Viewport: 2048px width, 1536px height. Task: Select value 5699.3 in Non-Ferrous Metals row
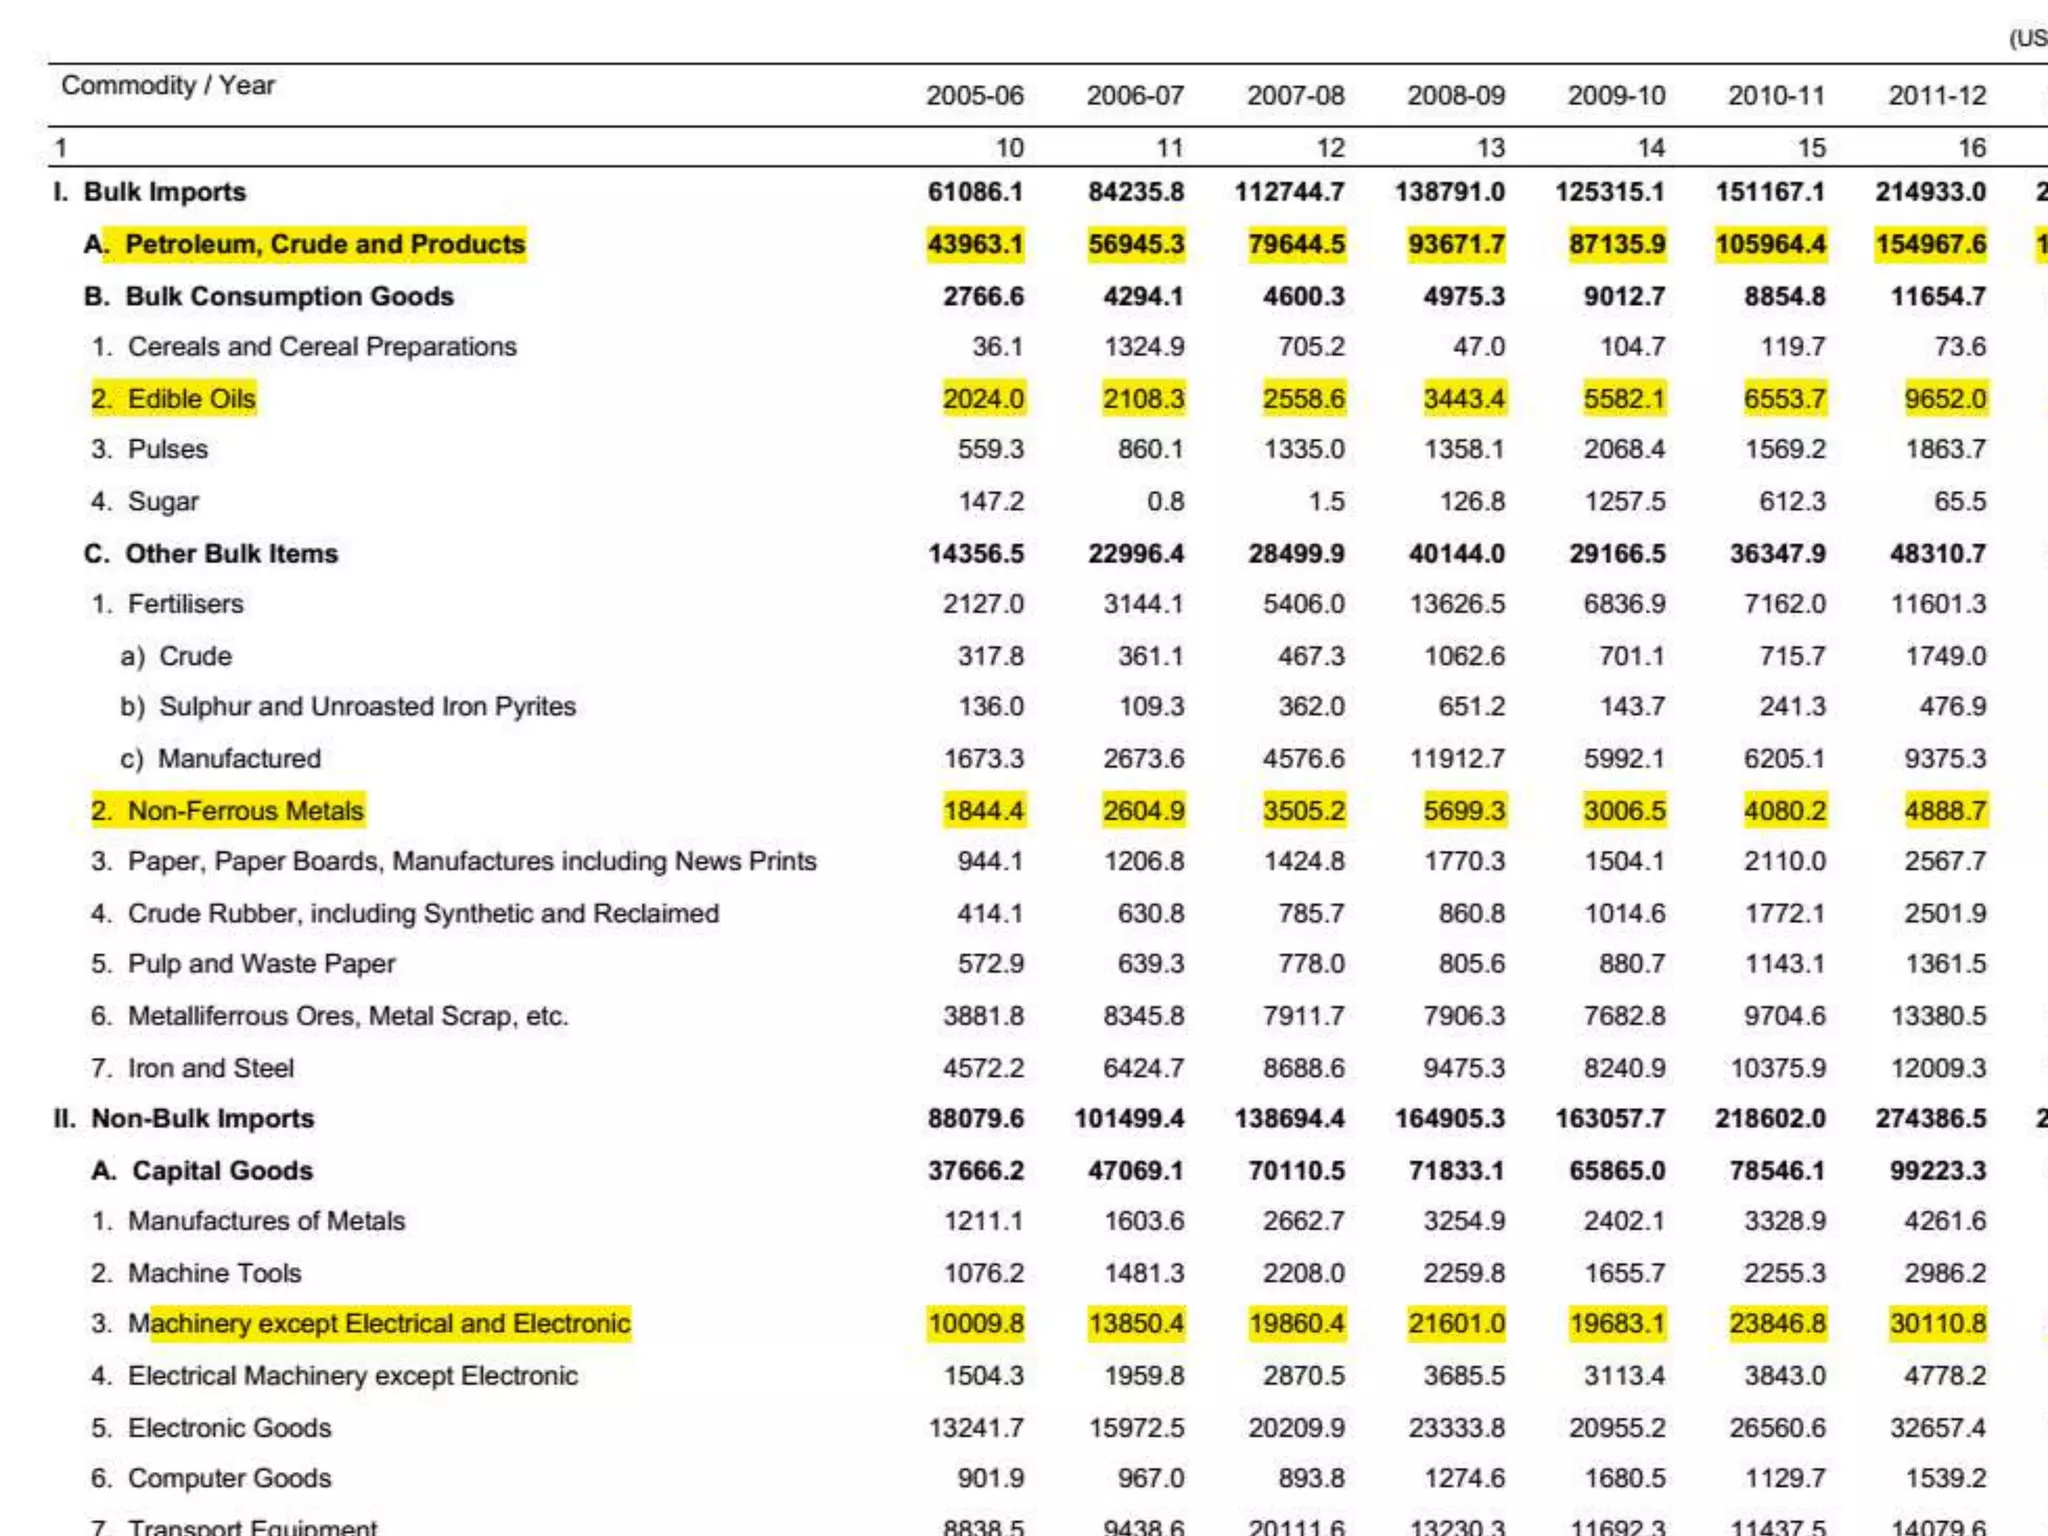point(1464,811)
